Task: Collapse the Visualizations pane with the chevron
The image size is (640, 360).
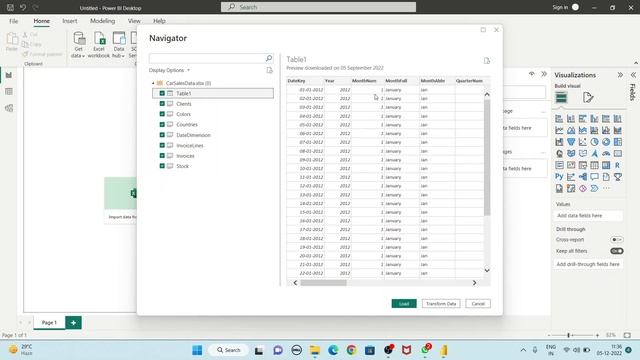Action: [620, 75]
